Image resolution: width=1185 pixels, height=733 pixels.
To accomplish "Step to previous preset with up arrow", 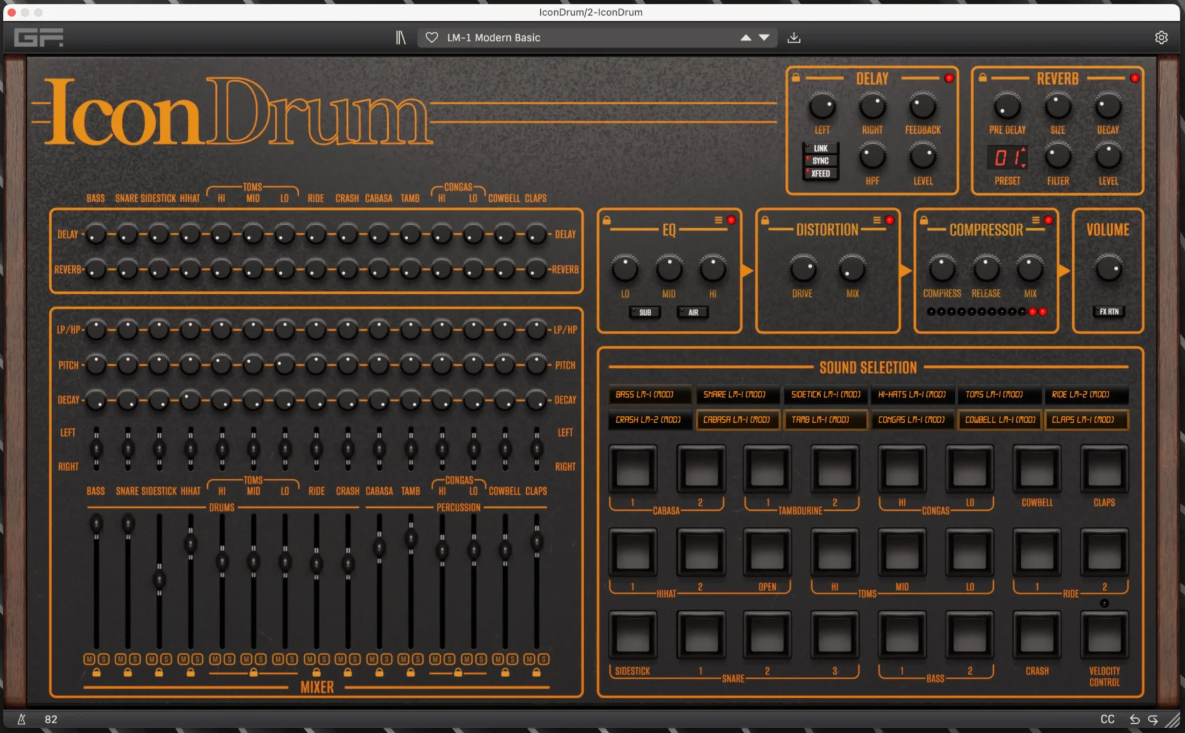I will [x=746, y=38].
